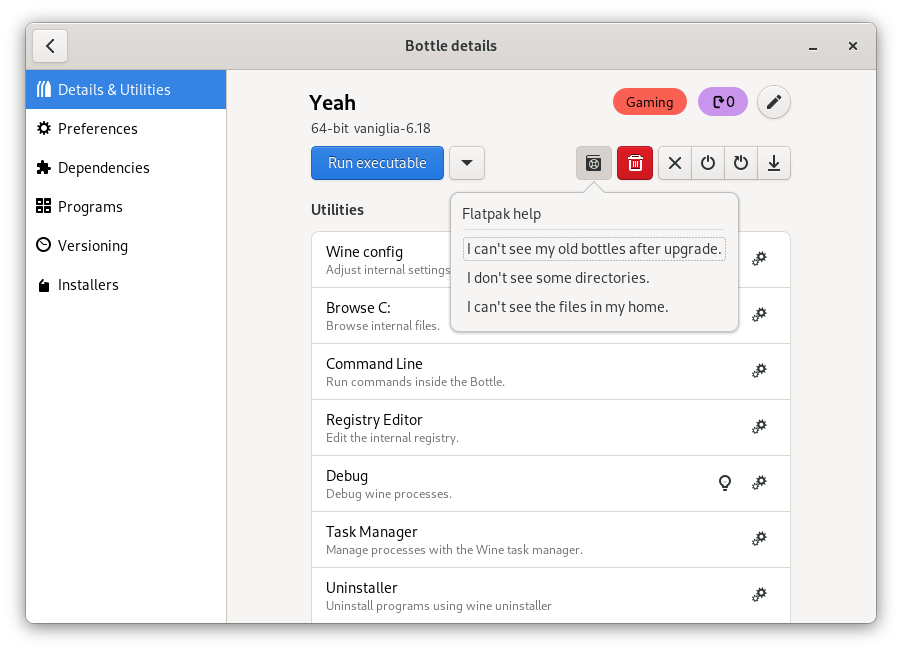Open gear options menu for Uninstaller
902x652 pixels.
[759, 595]
